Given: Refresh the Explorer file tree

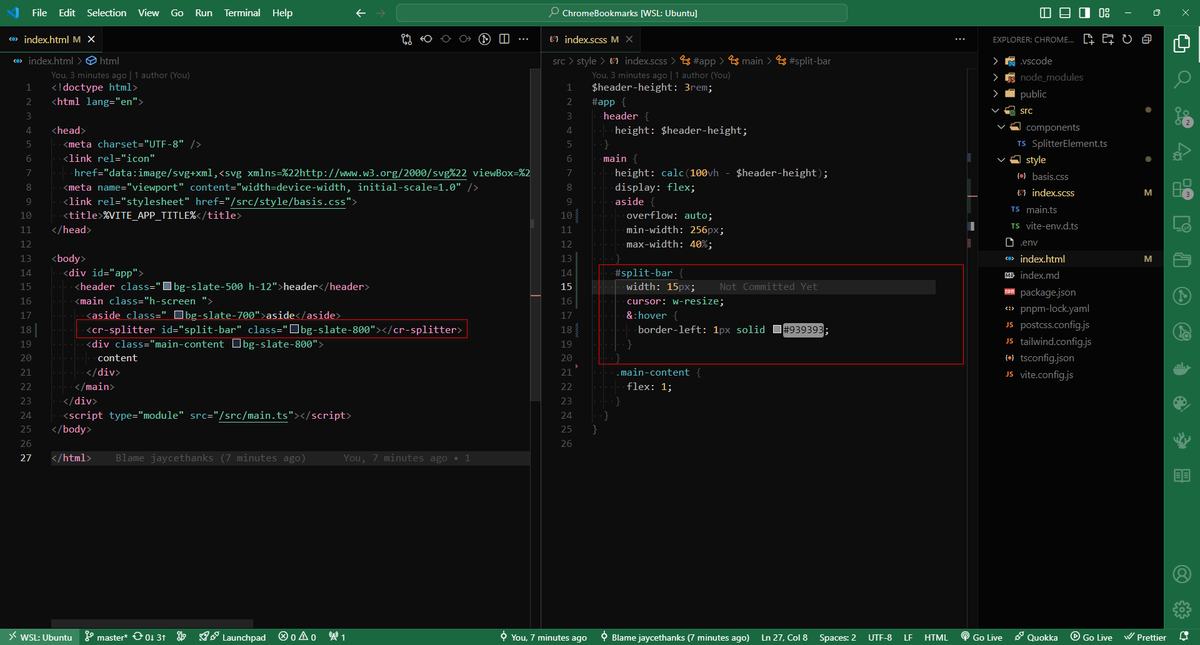Looking at the screenshot, I should 1127,40.
